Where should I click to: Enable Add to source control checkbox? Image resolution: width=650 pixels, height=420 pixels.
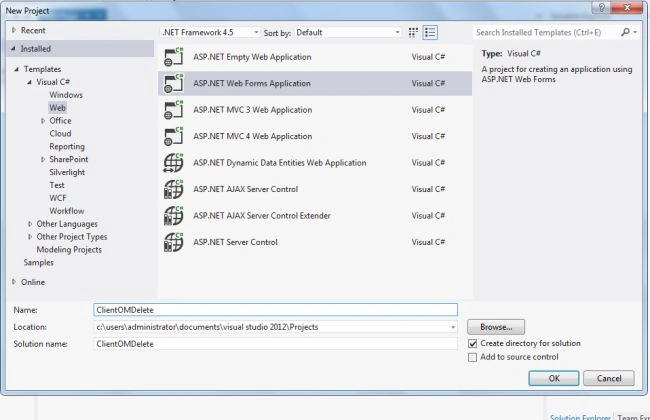(472, 357)
